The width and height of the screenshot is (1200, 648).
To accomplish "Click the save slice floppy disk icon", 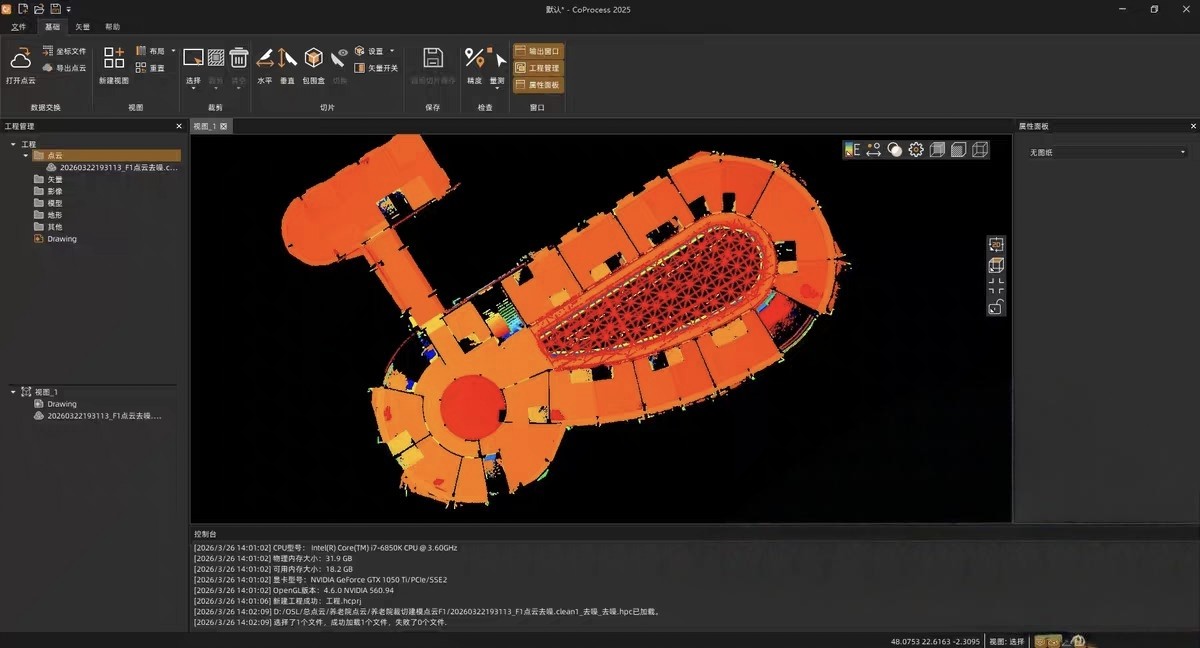I will point(433,57).
